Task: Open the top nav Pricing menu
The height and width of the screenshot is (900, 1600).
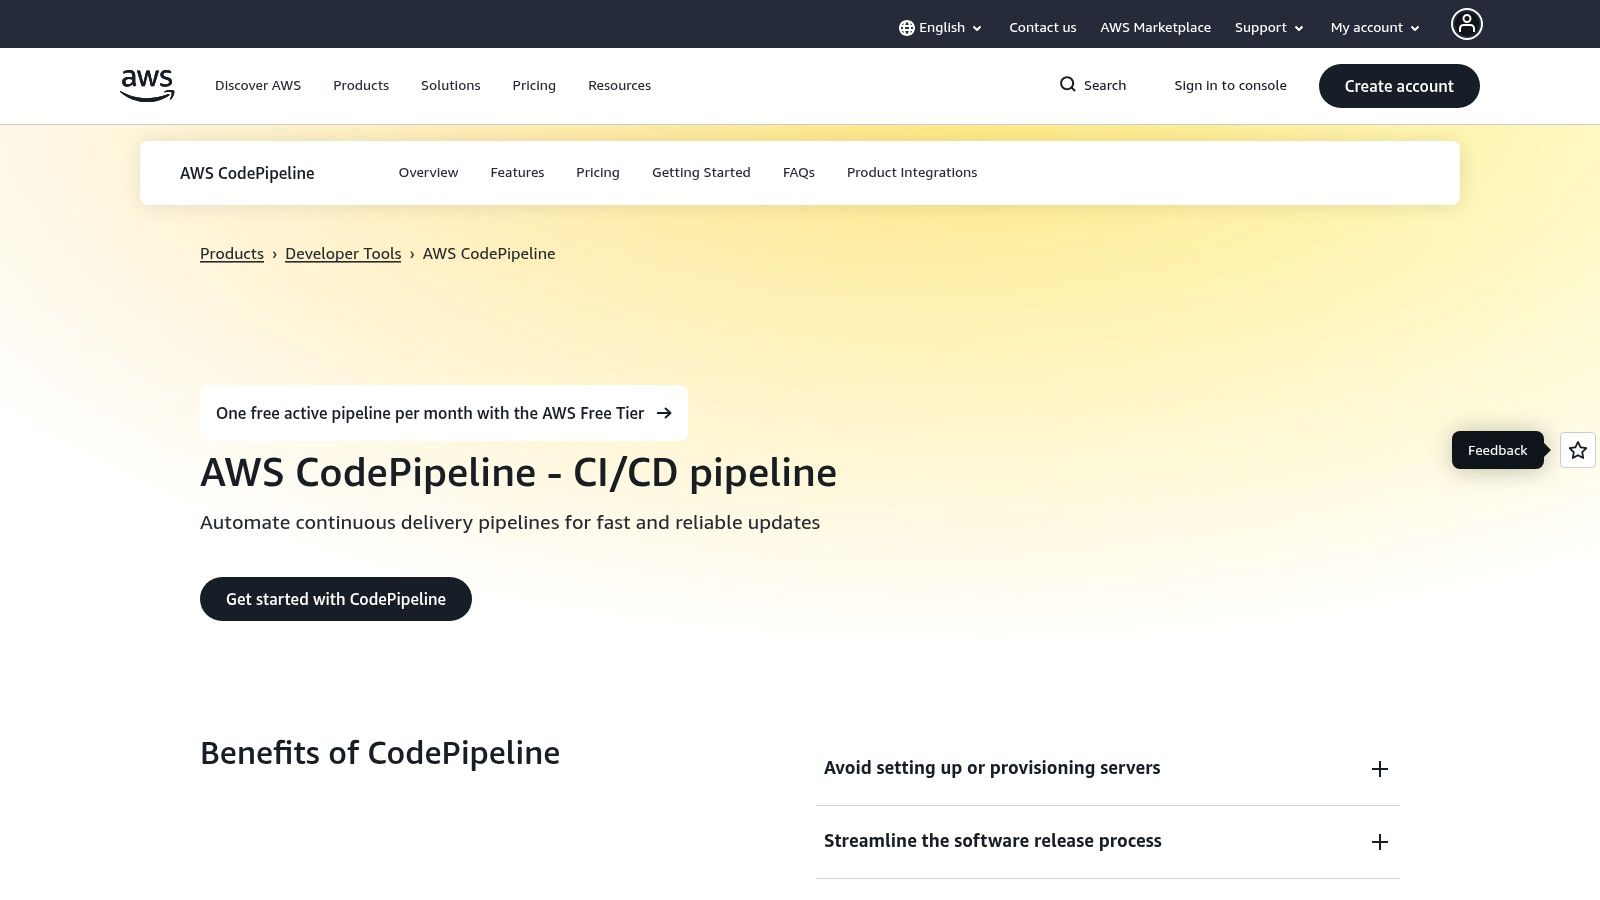Action: pos(534,86)
